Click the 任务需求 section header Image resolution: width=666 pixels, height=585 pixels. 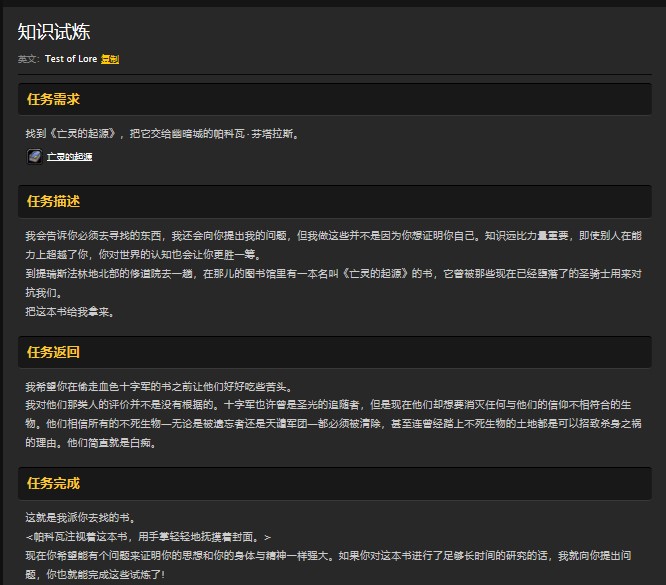[54, 99]
